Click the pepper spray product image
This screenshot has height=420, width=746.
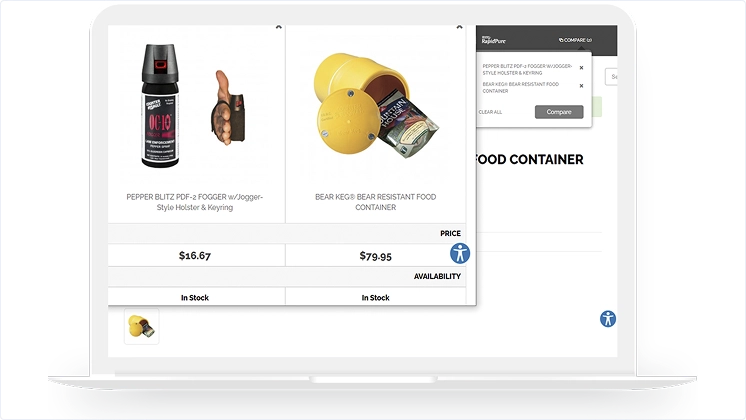click(x=195, y=106)
